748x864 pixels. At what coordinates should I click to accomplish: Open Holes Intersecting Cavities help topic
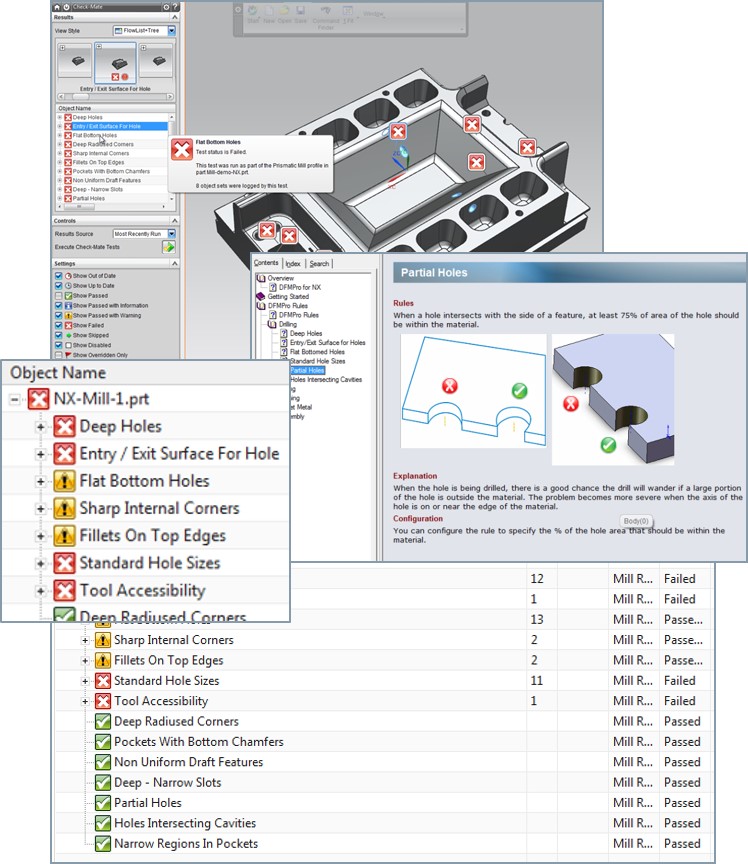click(x=326, y=380)
